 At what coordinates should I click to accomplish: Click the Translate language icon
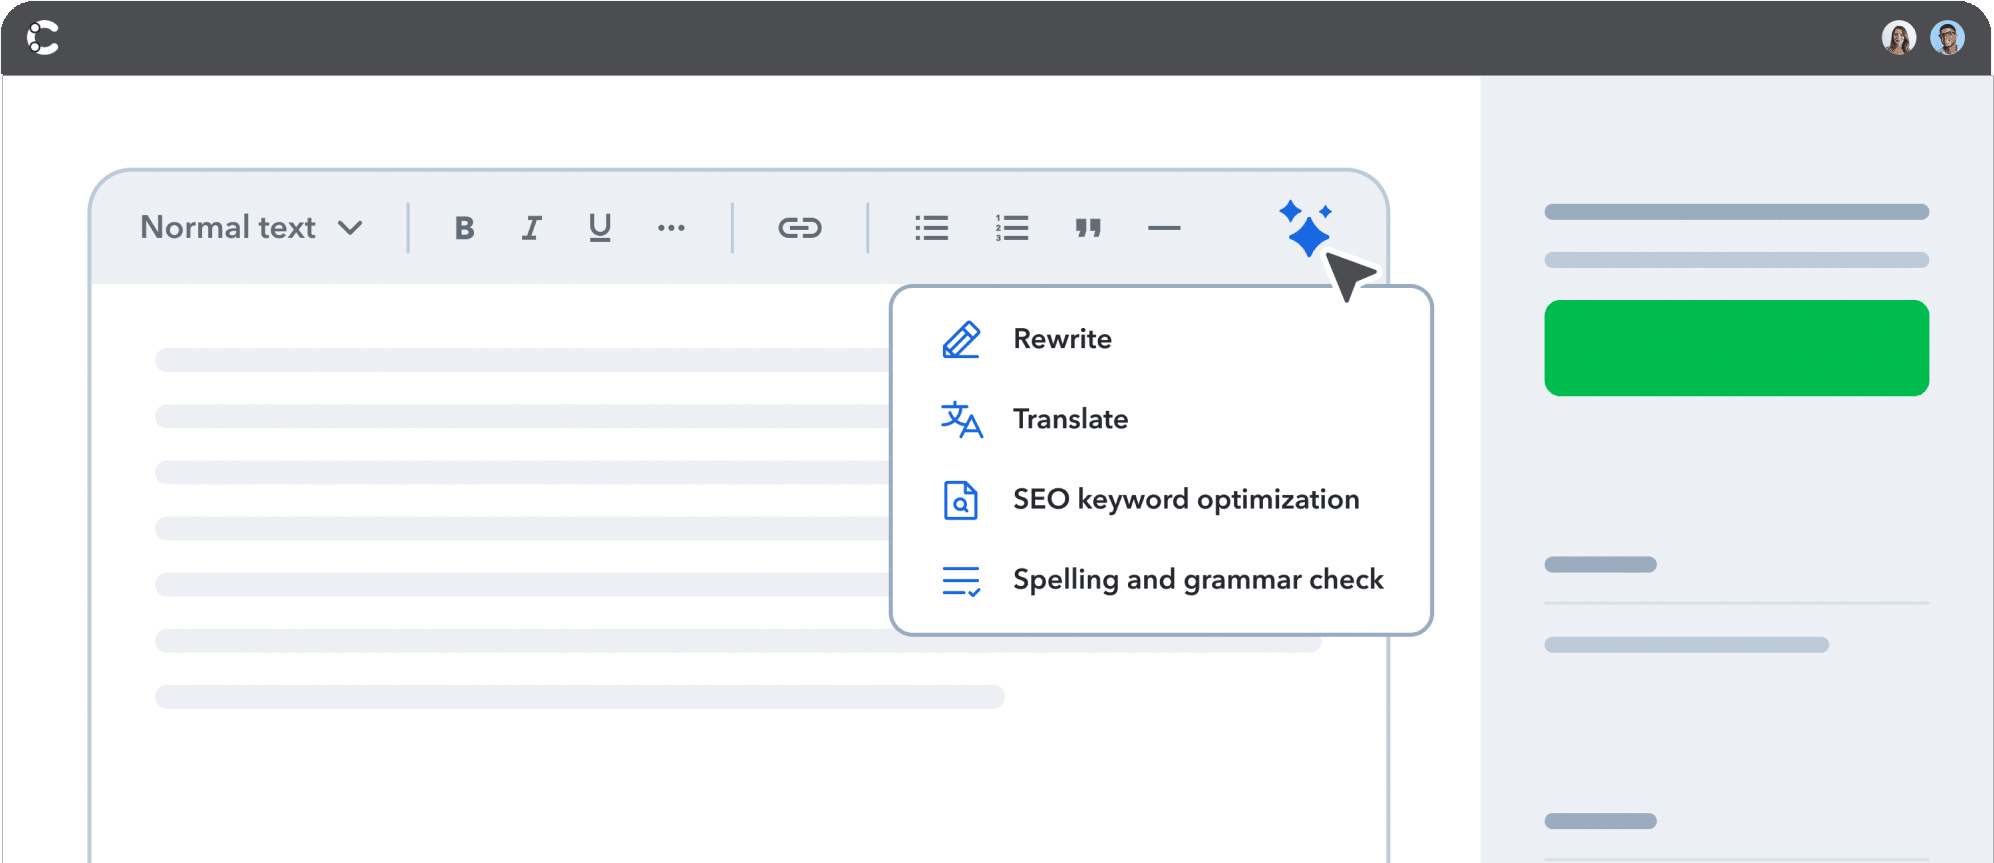[961, 420]
